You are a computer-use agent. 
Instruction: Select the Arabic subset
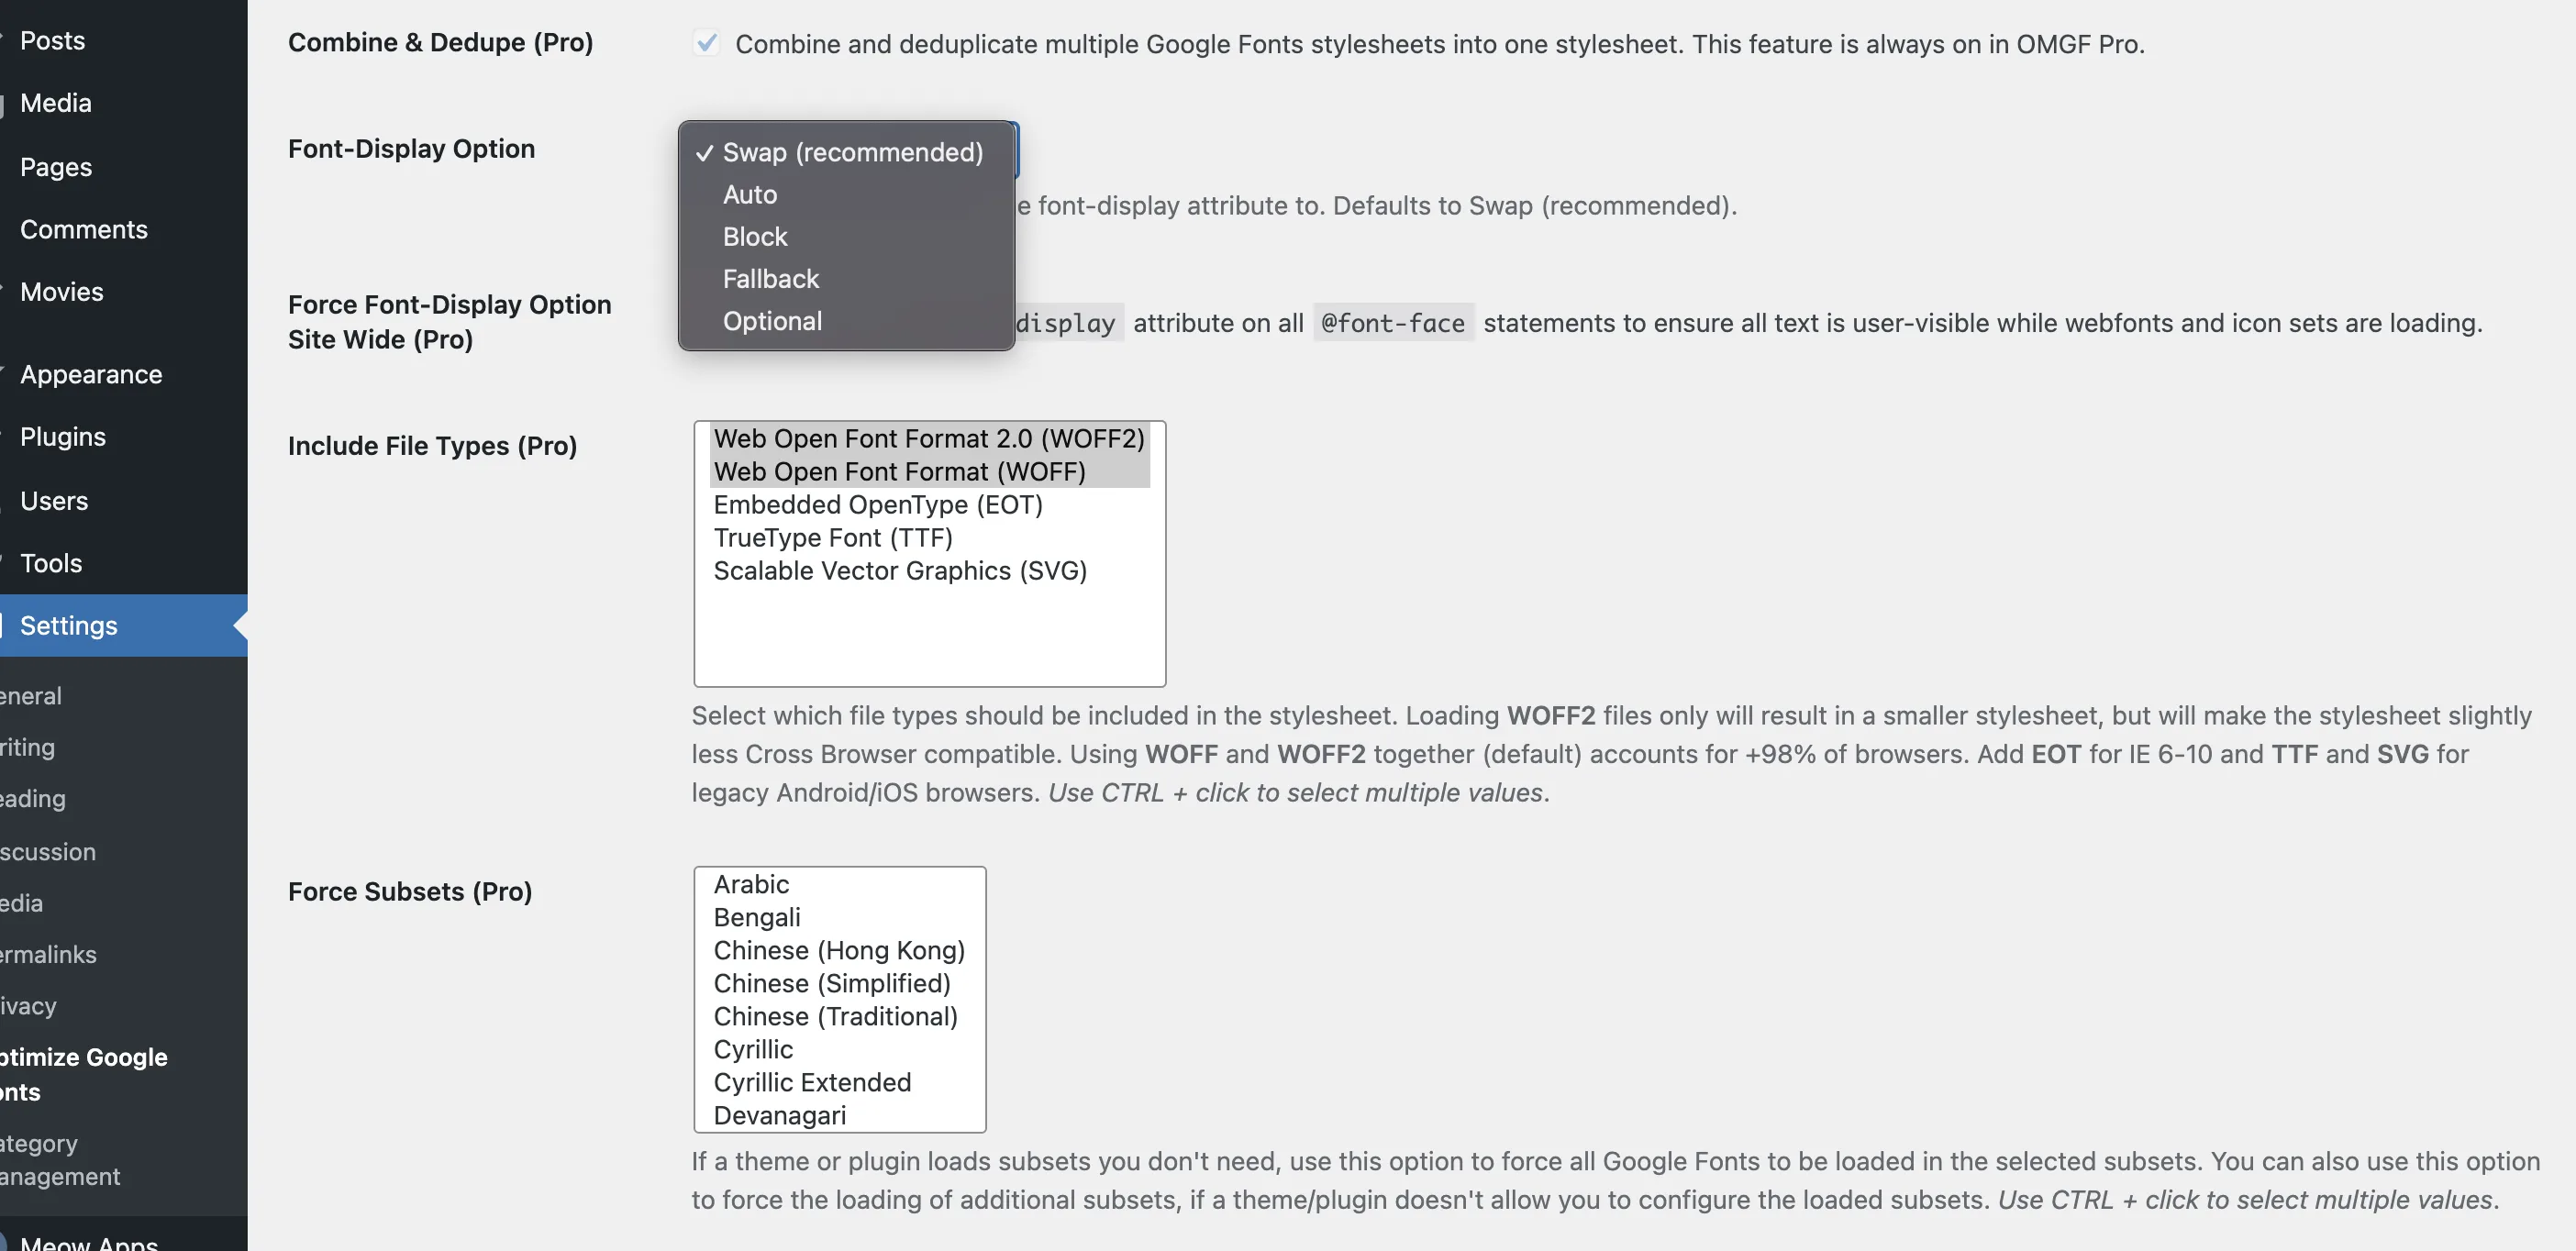[751, 884]
